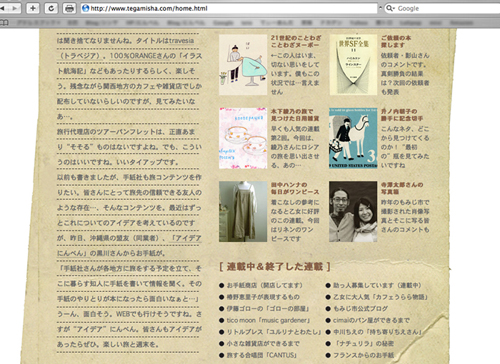Open 椿野恵里子が表現するもの link

[263, 297]
